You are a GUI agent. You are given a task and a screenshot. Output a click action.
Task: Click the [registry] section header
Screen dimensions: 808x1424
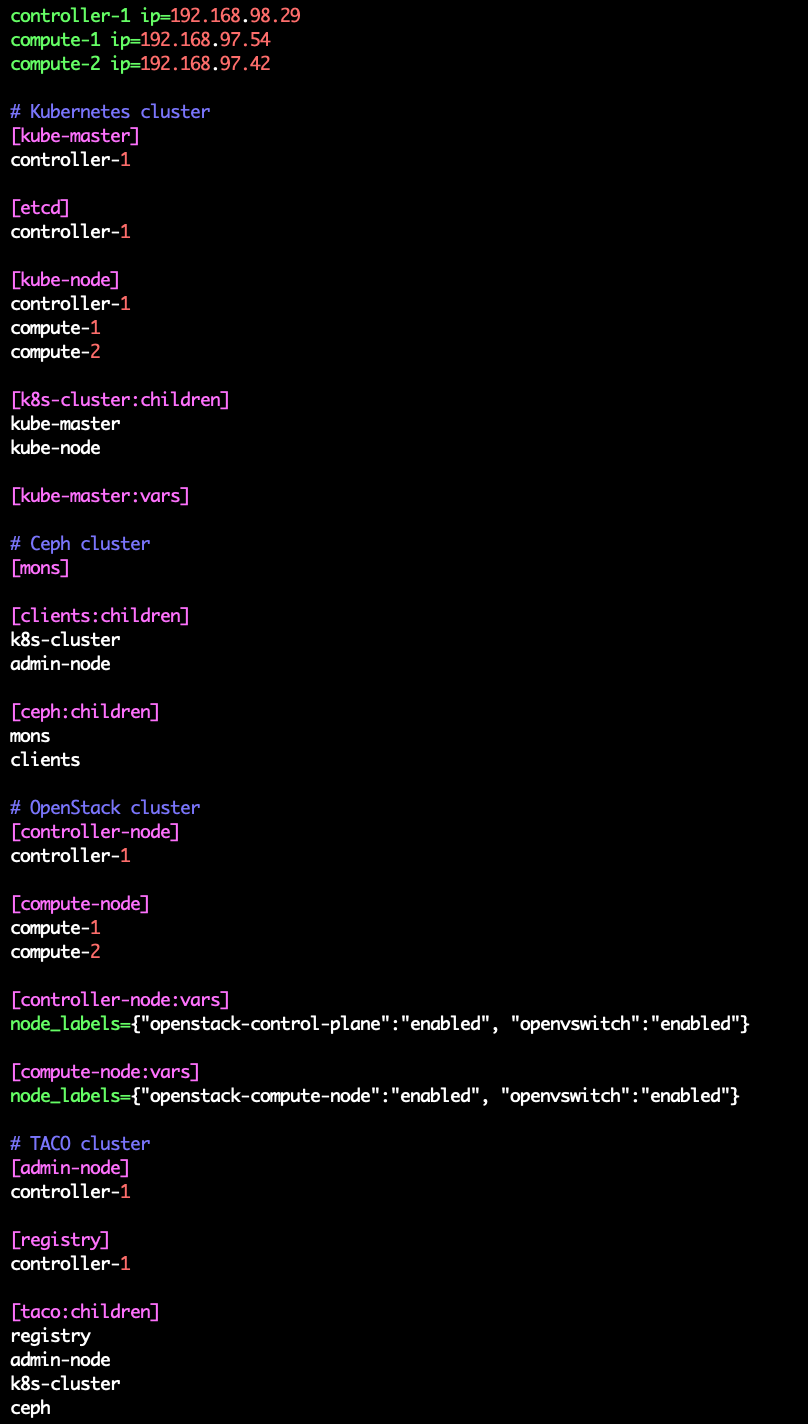tap(60, 1240)
